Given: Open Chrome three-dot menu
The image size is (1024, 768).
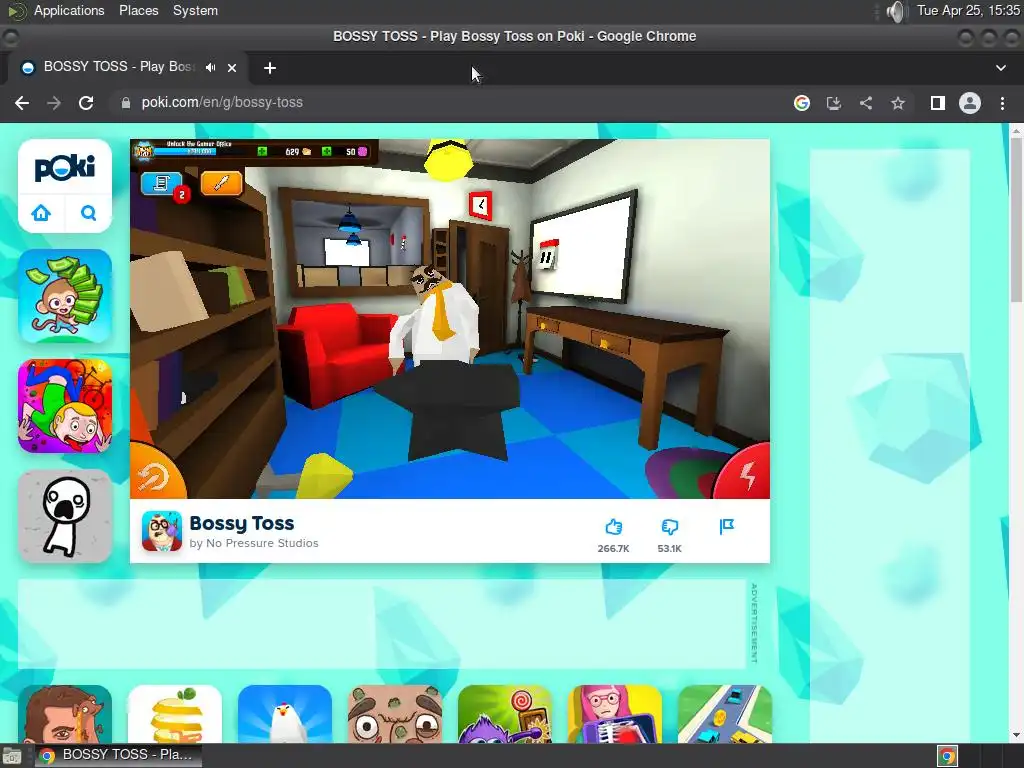Looking at the screenshot, I should click(x=1002, y=103).
